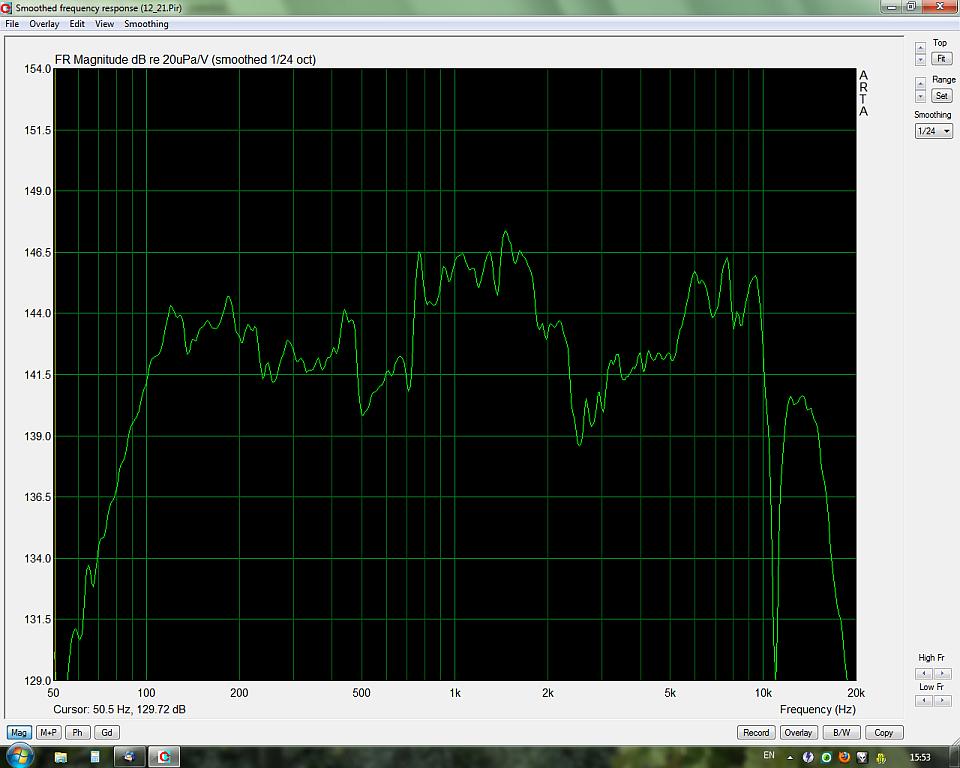Click the Fit button
The height and width of the screenshot is (768, 960).
coord(942,59)
